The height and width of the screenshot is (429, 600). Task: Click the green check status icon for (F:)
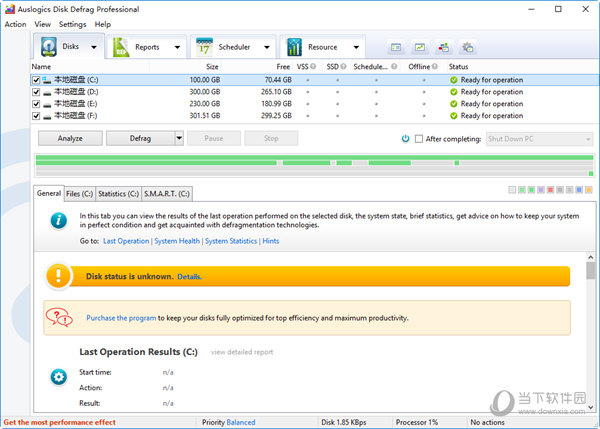[x=454, y=116]
